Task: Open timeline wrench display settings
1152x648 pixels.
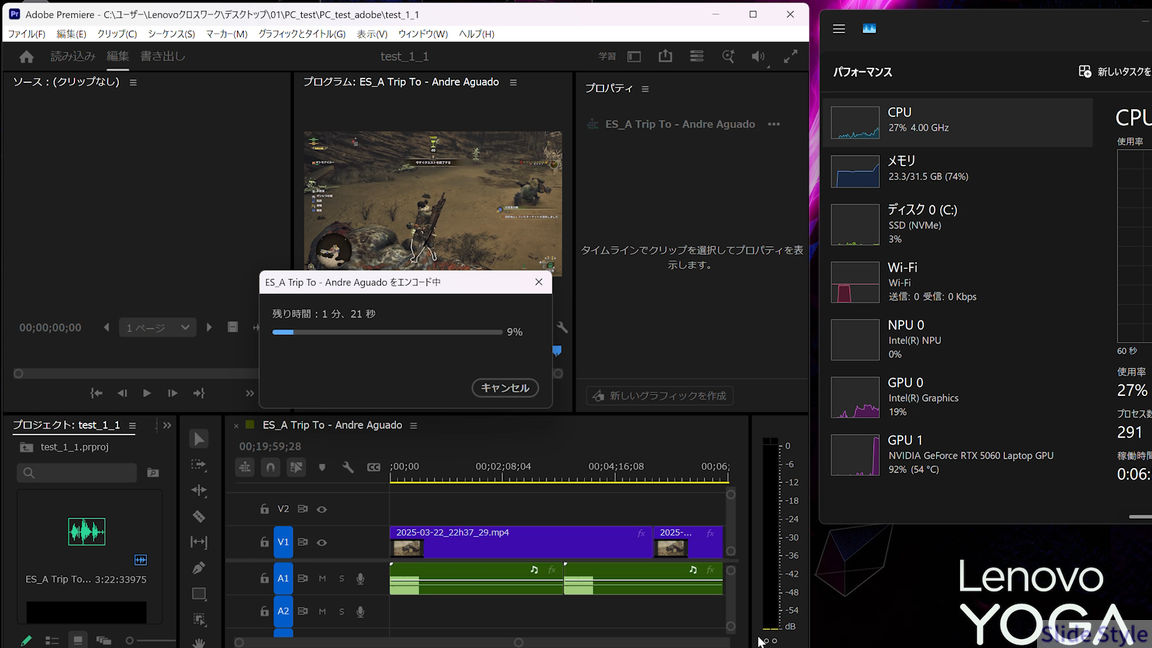Action: click(348, 467)
